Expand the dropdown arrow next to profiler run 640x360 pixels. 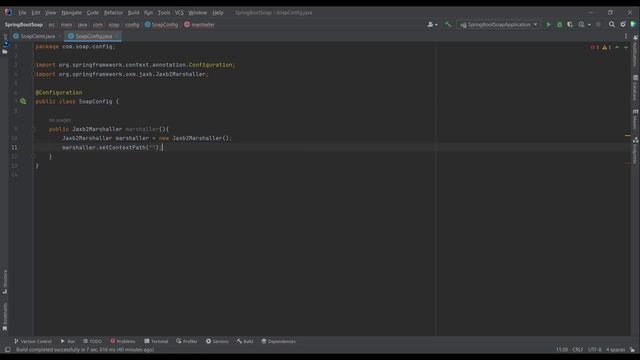click(x=589, y=25)
